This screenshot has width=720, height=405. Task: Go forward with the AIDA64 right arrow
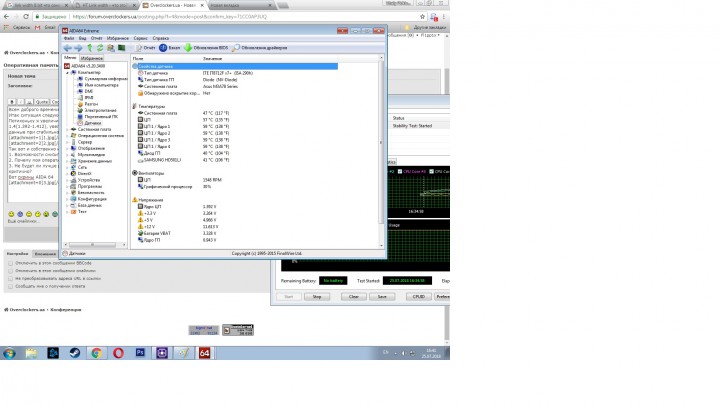[78, 48]
